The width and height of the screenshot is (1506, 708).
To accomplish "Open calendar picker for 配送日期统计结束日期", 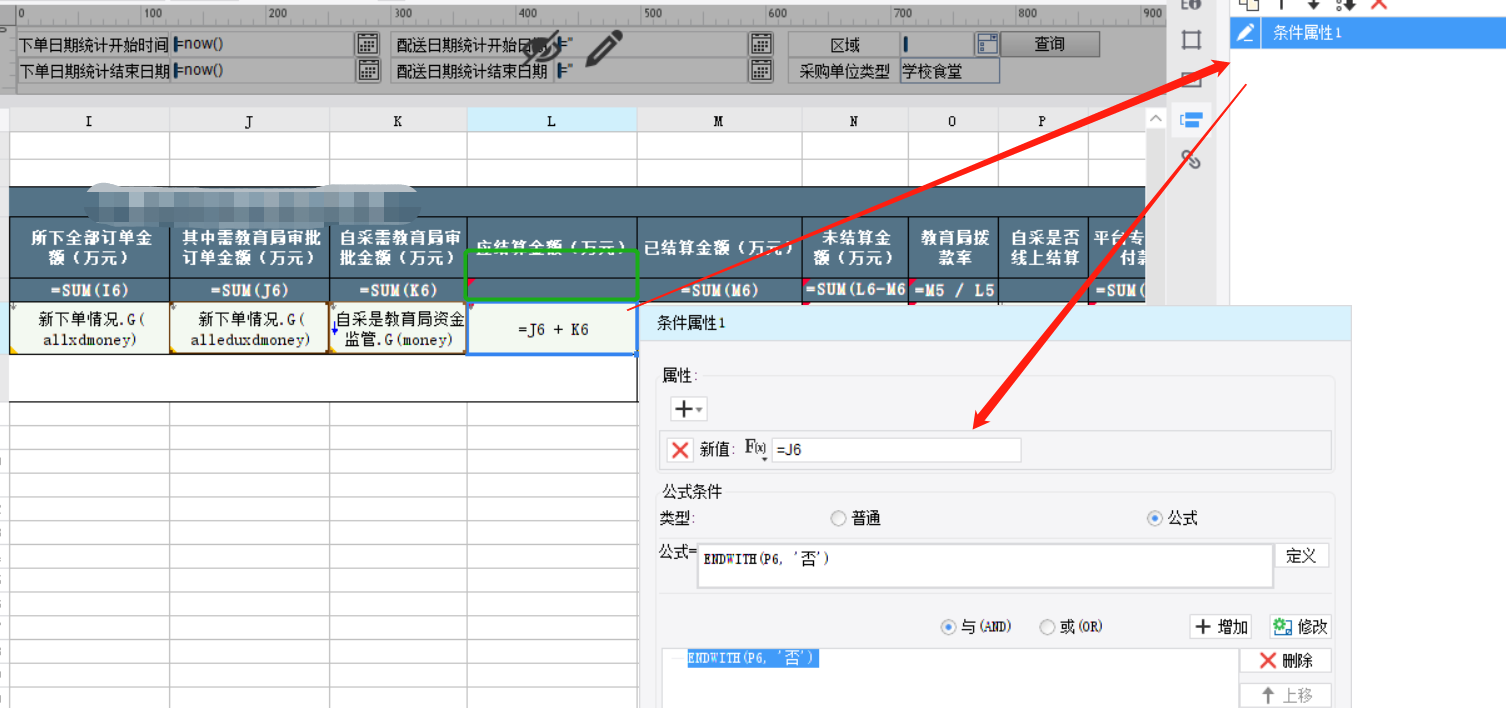I will click(x=761, y=70).
